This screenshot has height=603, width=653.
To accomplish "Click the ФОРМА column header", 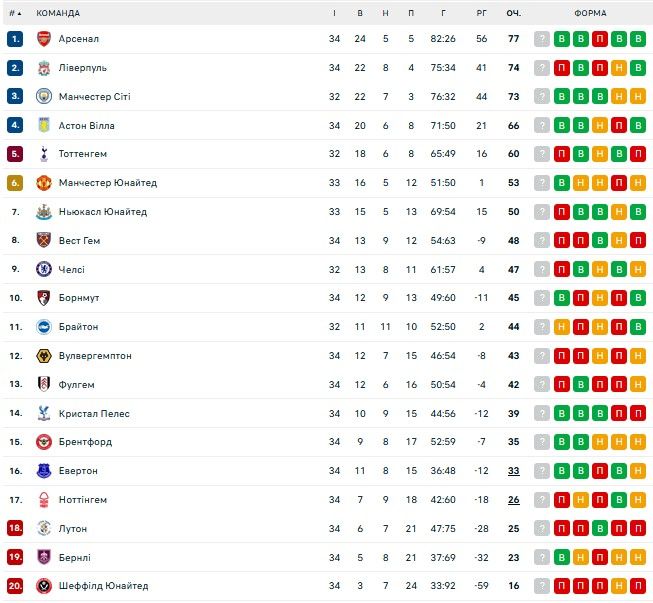I will click(x=589, y=13).
